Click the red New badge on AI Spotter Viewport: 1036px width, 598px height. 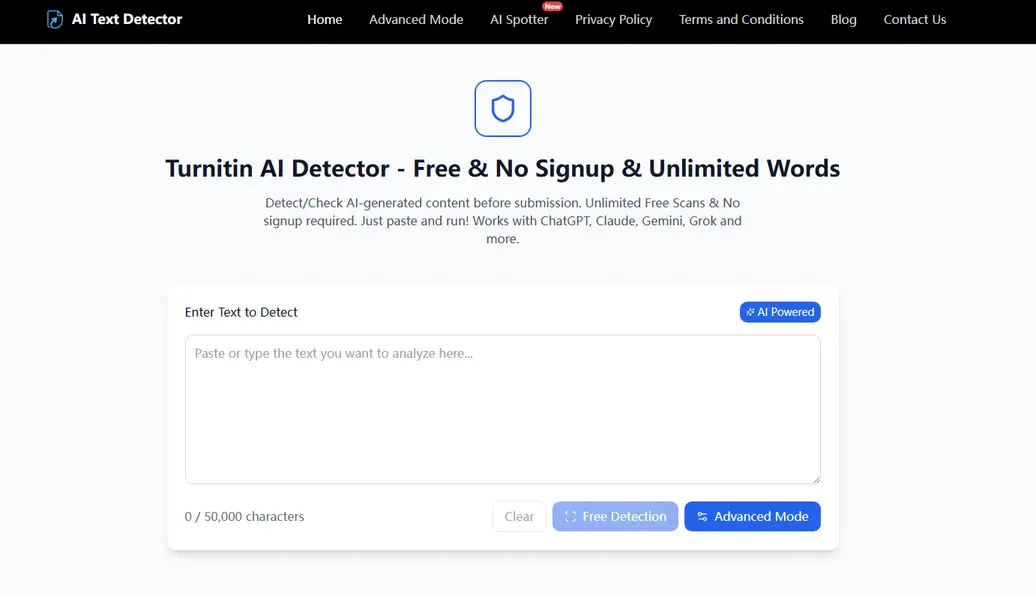(552, 6)
